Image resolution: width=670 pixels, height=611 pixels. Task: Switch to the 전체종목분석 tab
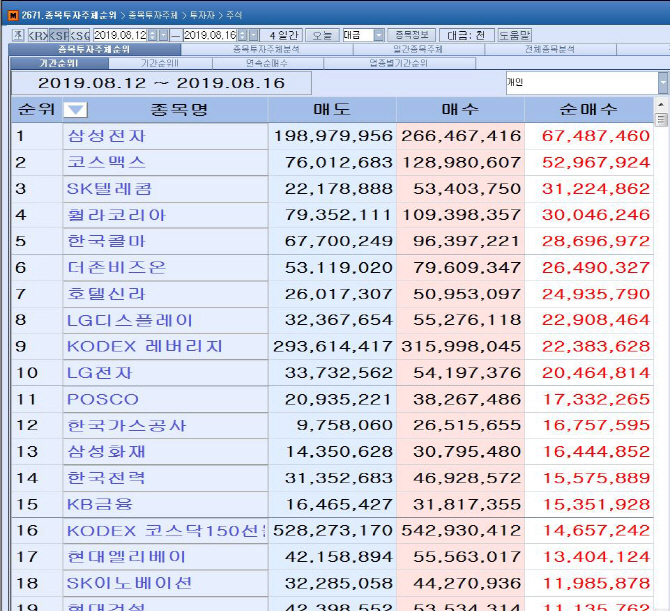pyautogui.click(x=550, y=49)
